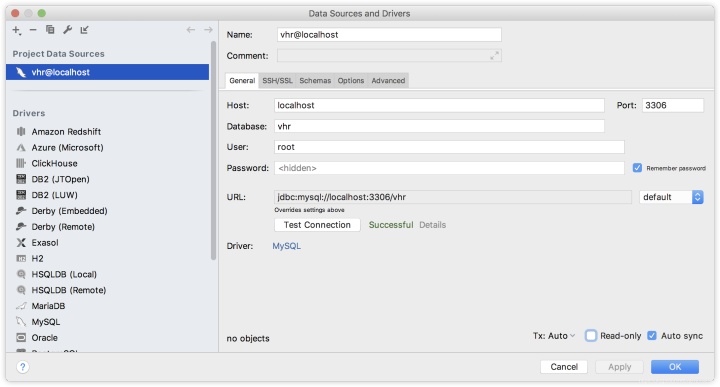Click the Test Connection button
Viewport: 720px width, 387px height.
pyautogui.click(x=317, y=225)
